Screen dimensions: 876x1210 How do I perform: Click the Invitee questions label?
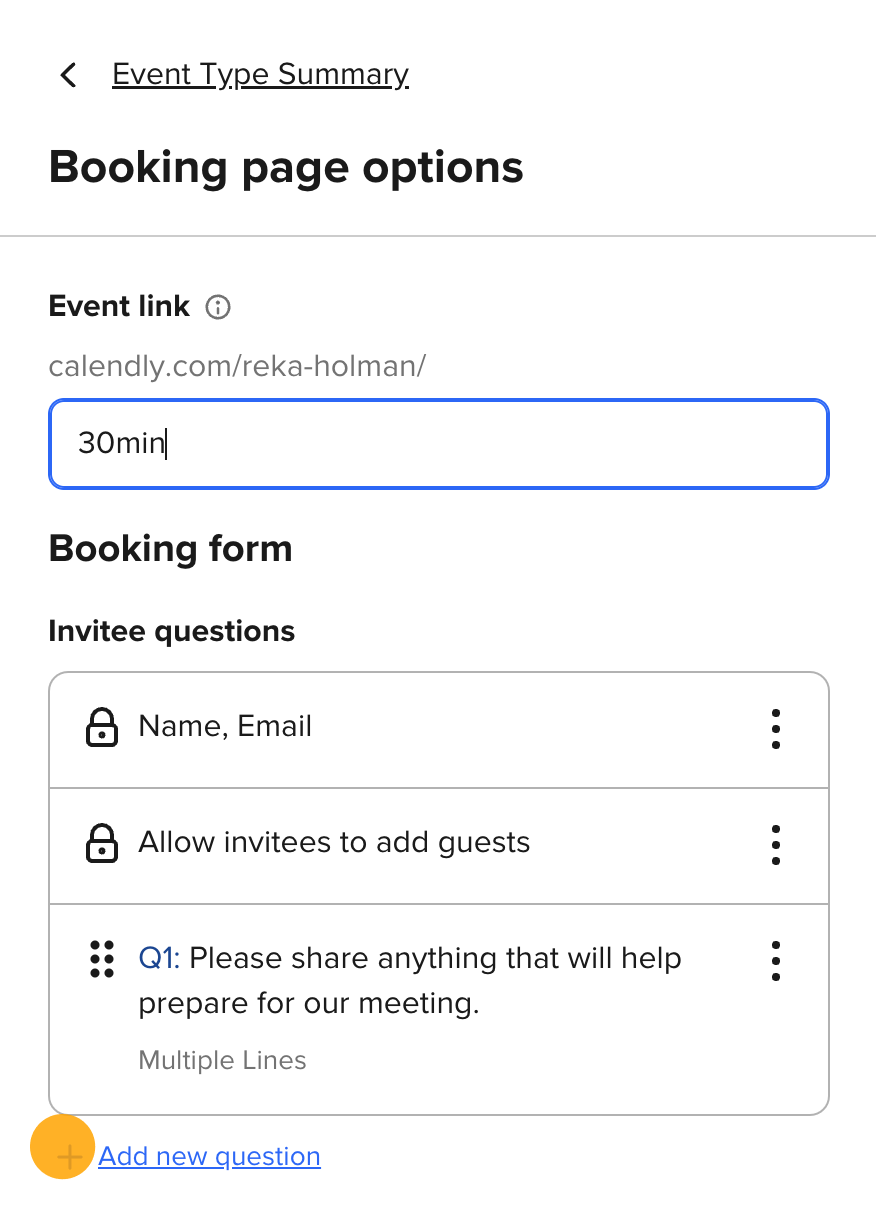(172, 632)
